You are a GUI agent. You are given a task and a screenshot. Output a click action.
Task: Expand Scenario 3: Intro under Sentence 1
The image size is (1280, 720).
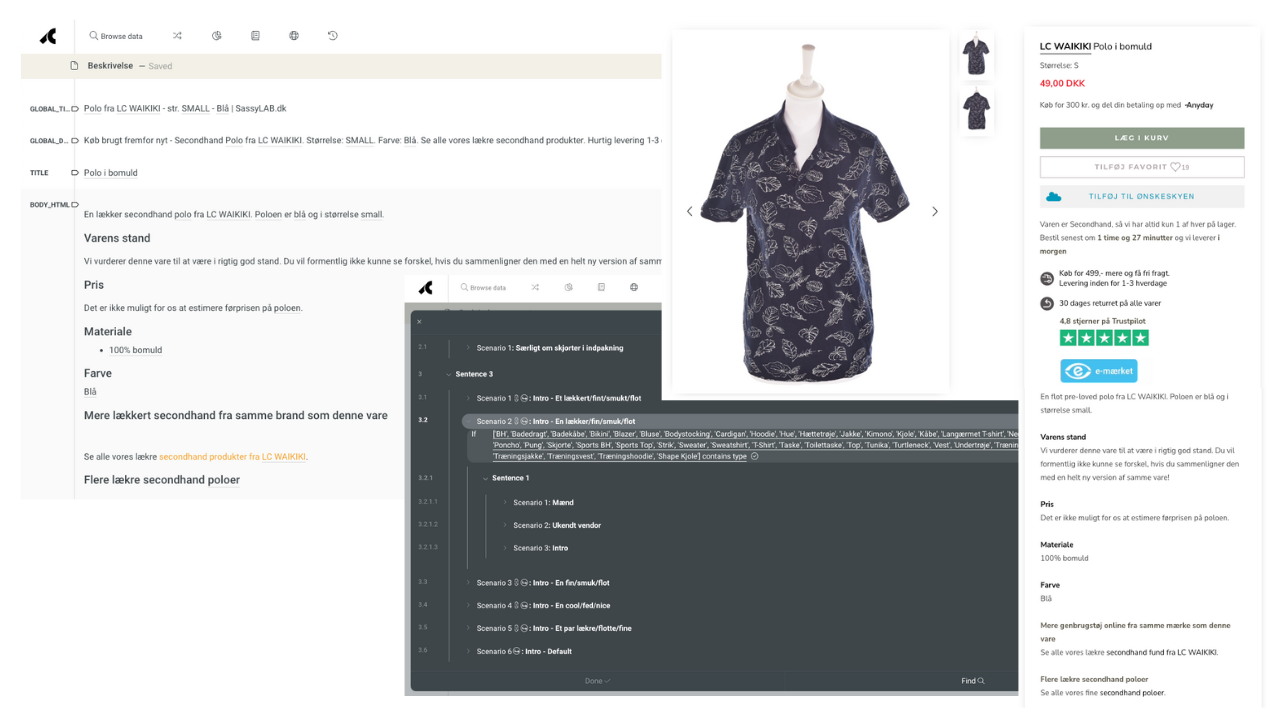505,548
